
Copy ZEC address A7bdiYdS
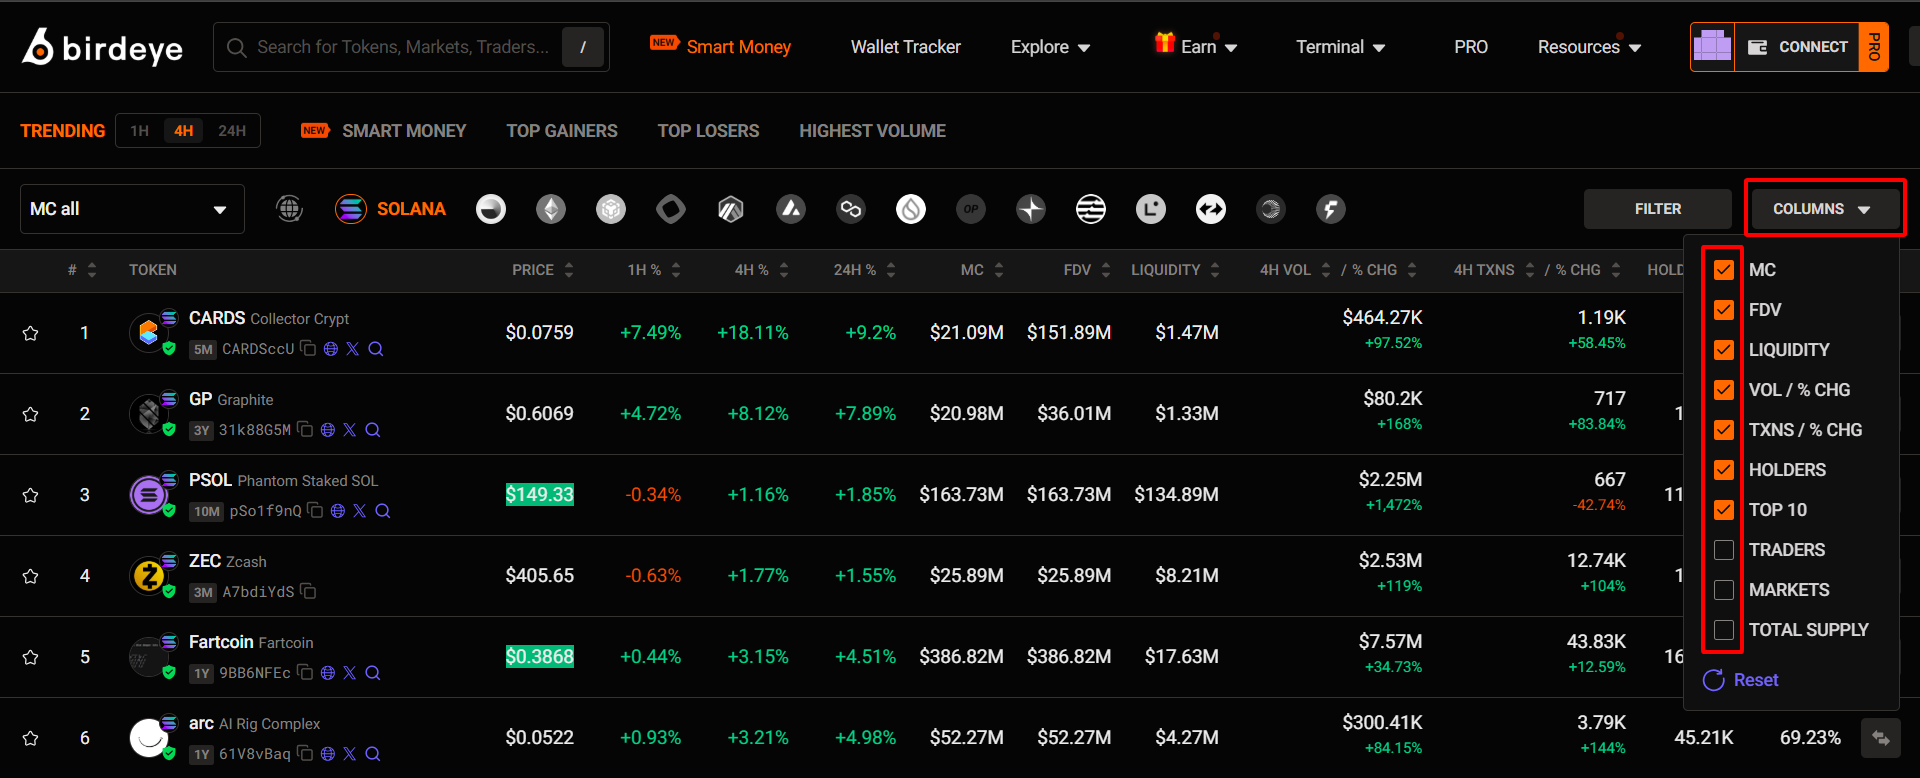tap(308, 592)
